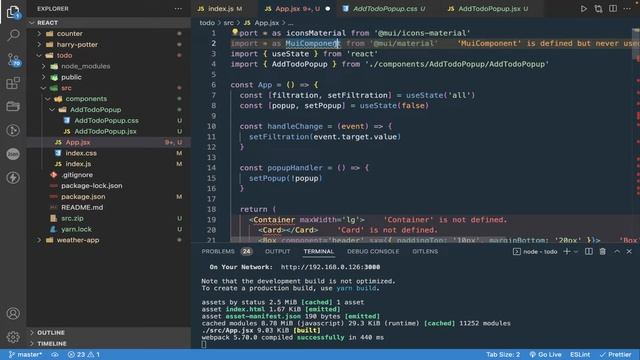Split the terminal panel
640x360 pixels.
point(589,251)
